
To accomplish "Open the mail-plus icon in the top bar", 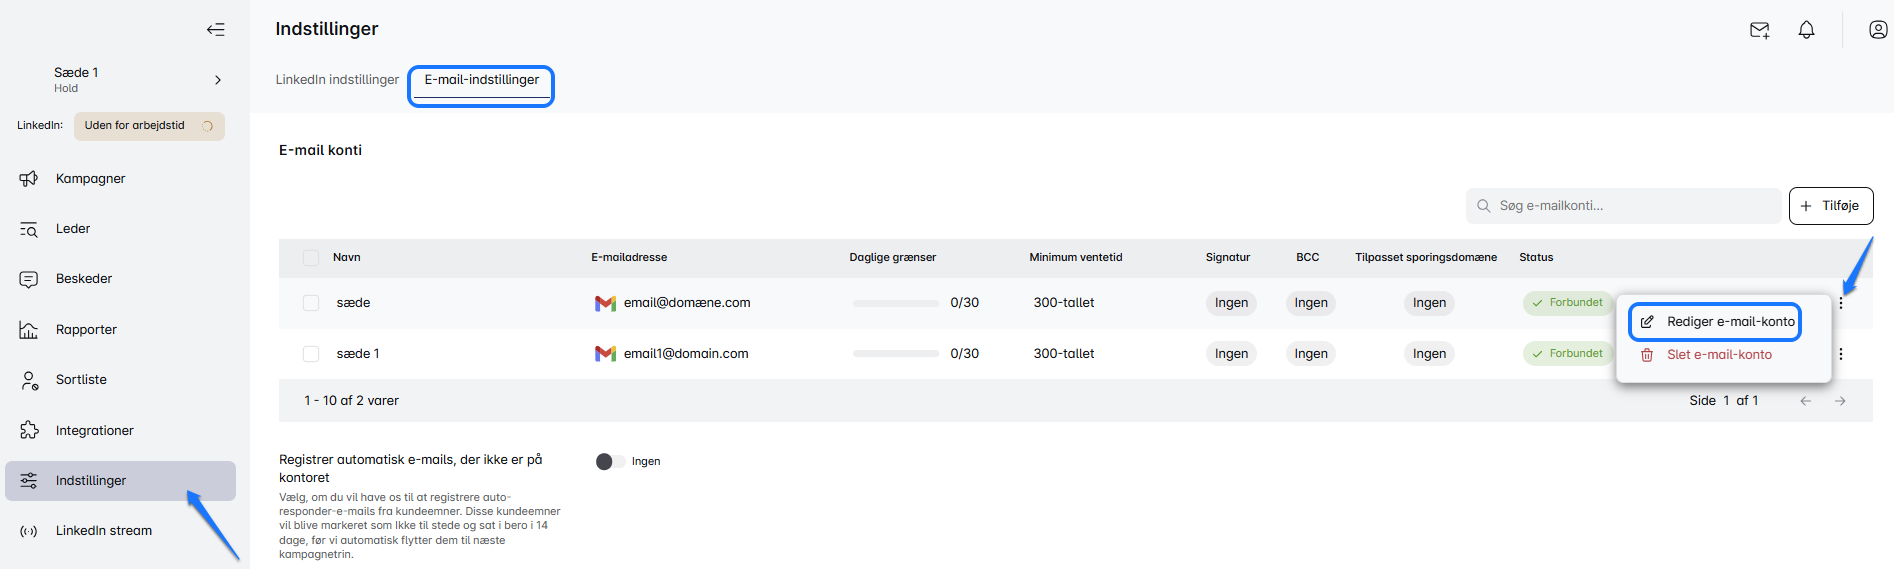I will 1759,30.
